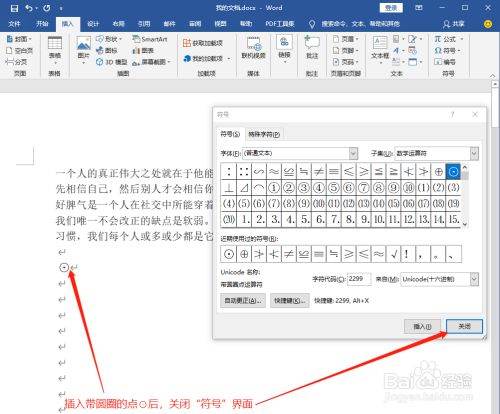
Task: Open the Page Number (页码) menu
Action: click(345, 62)
